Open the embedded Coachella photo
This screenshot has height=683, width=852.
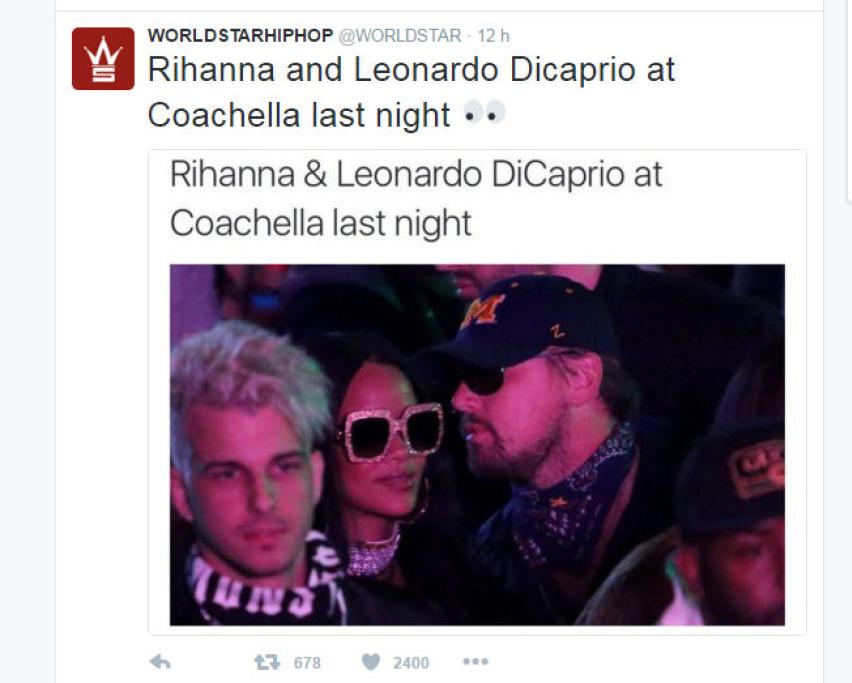[x=477, y=444]
